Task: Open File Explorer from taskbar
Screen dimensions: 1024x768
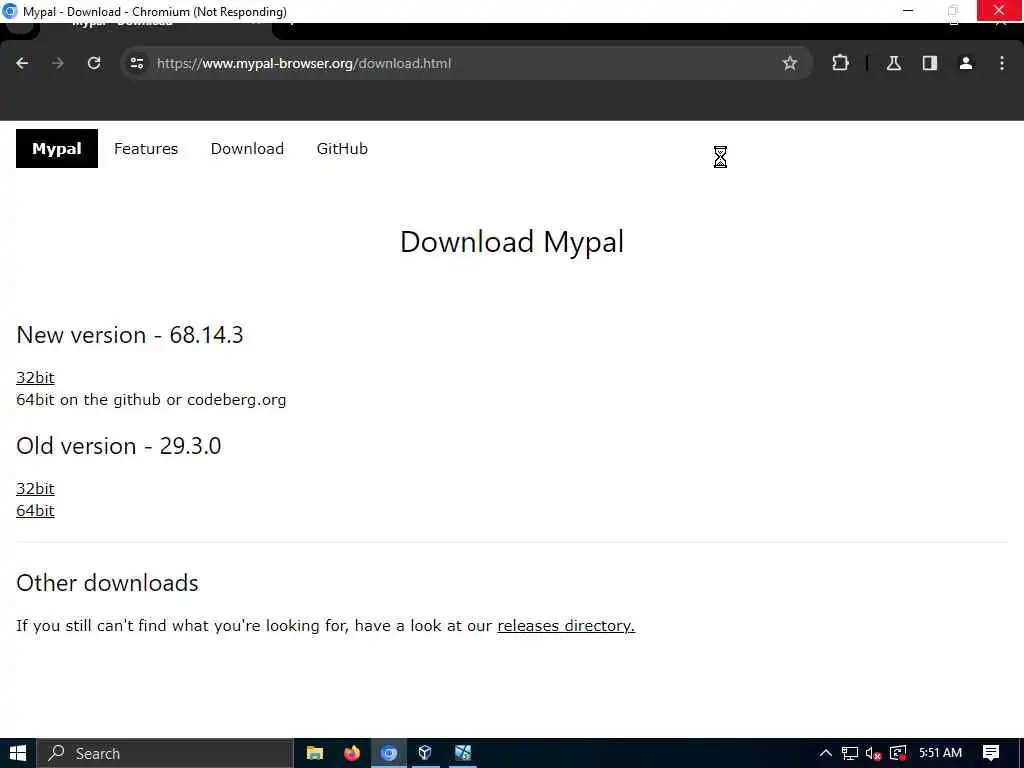Action: [315, 753]
